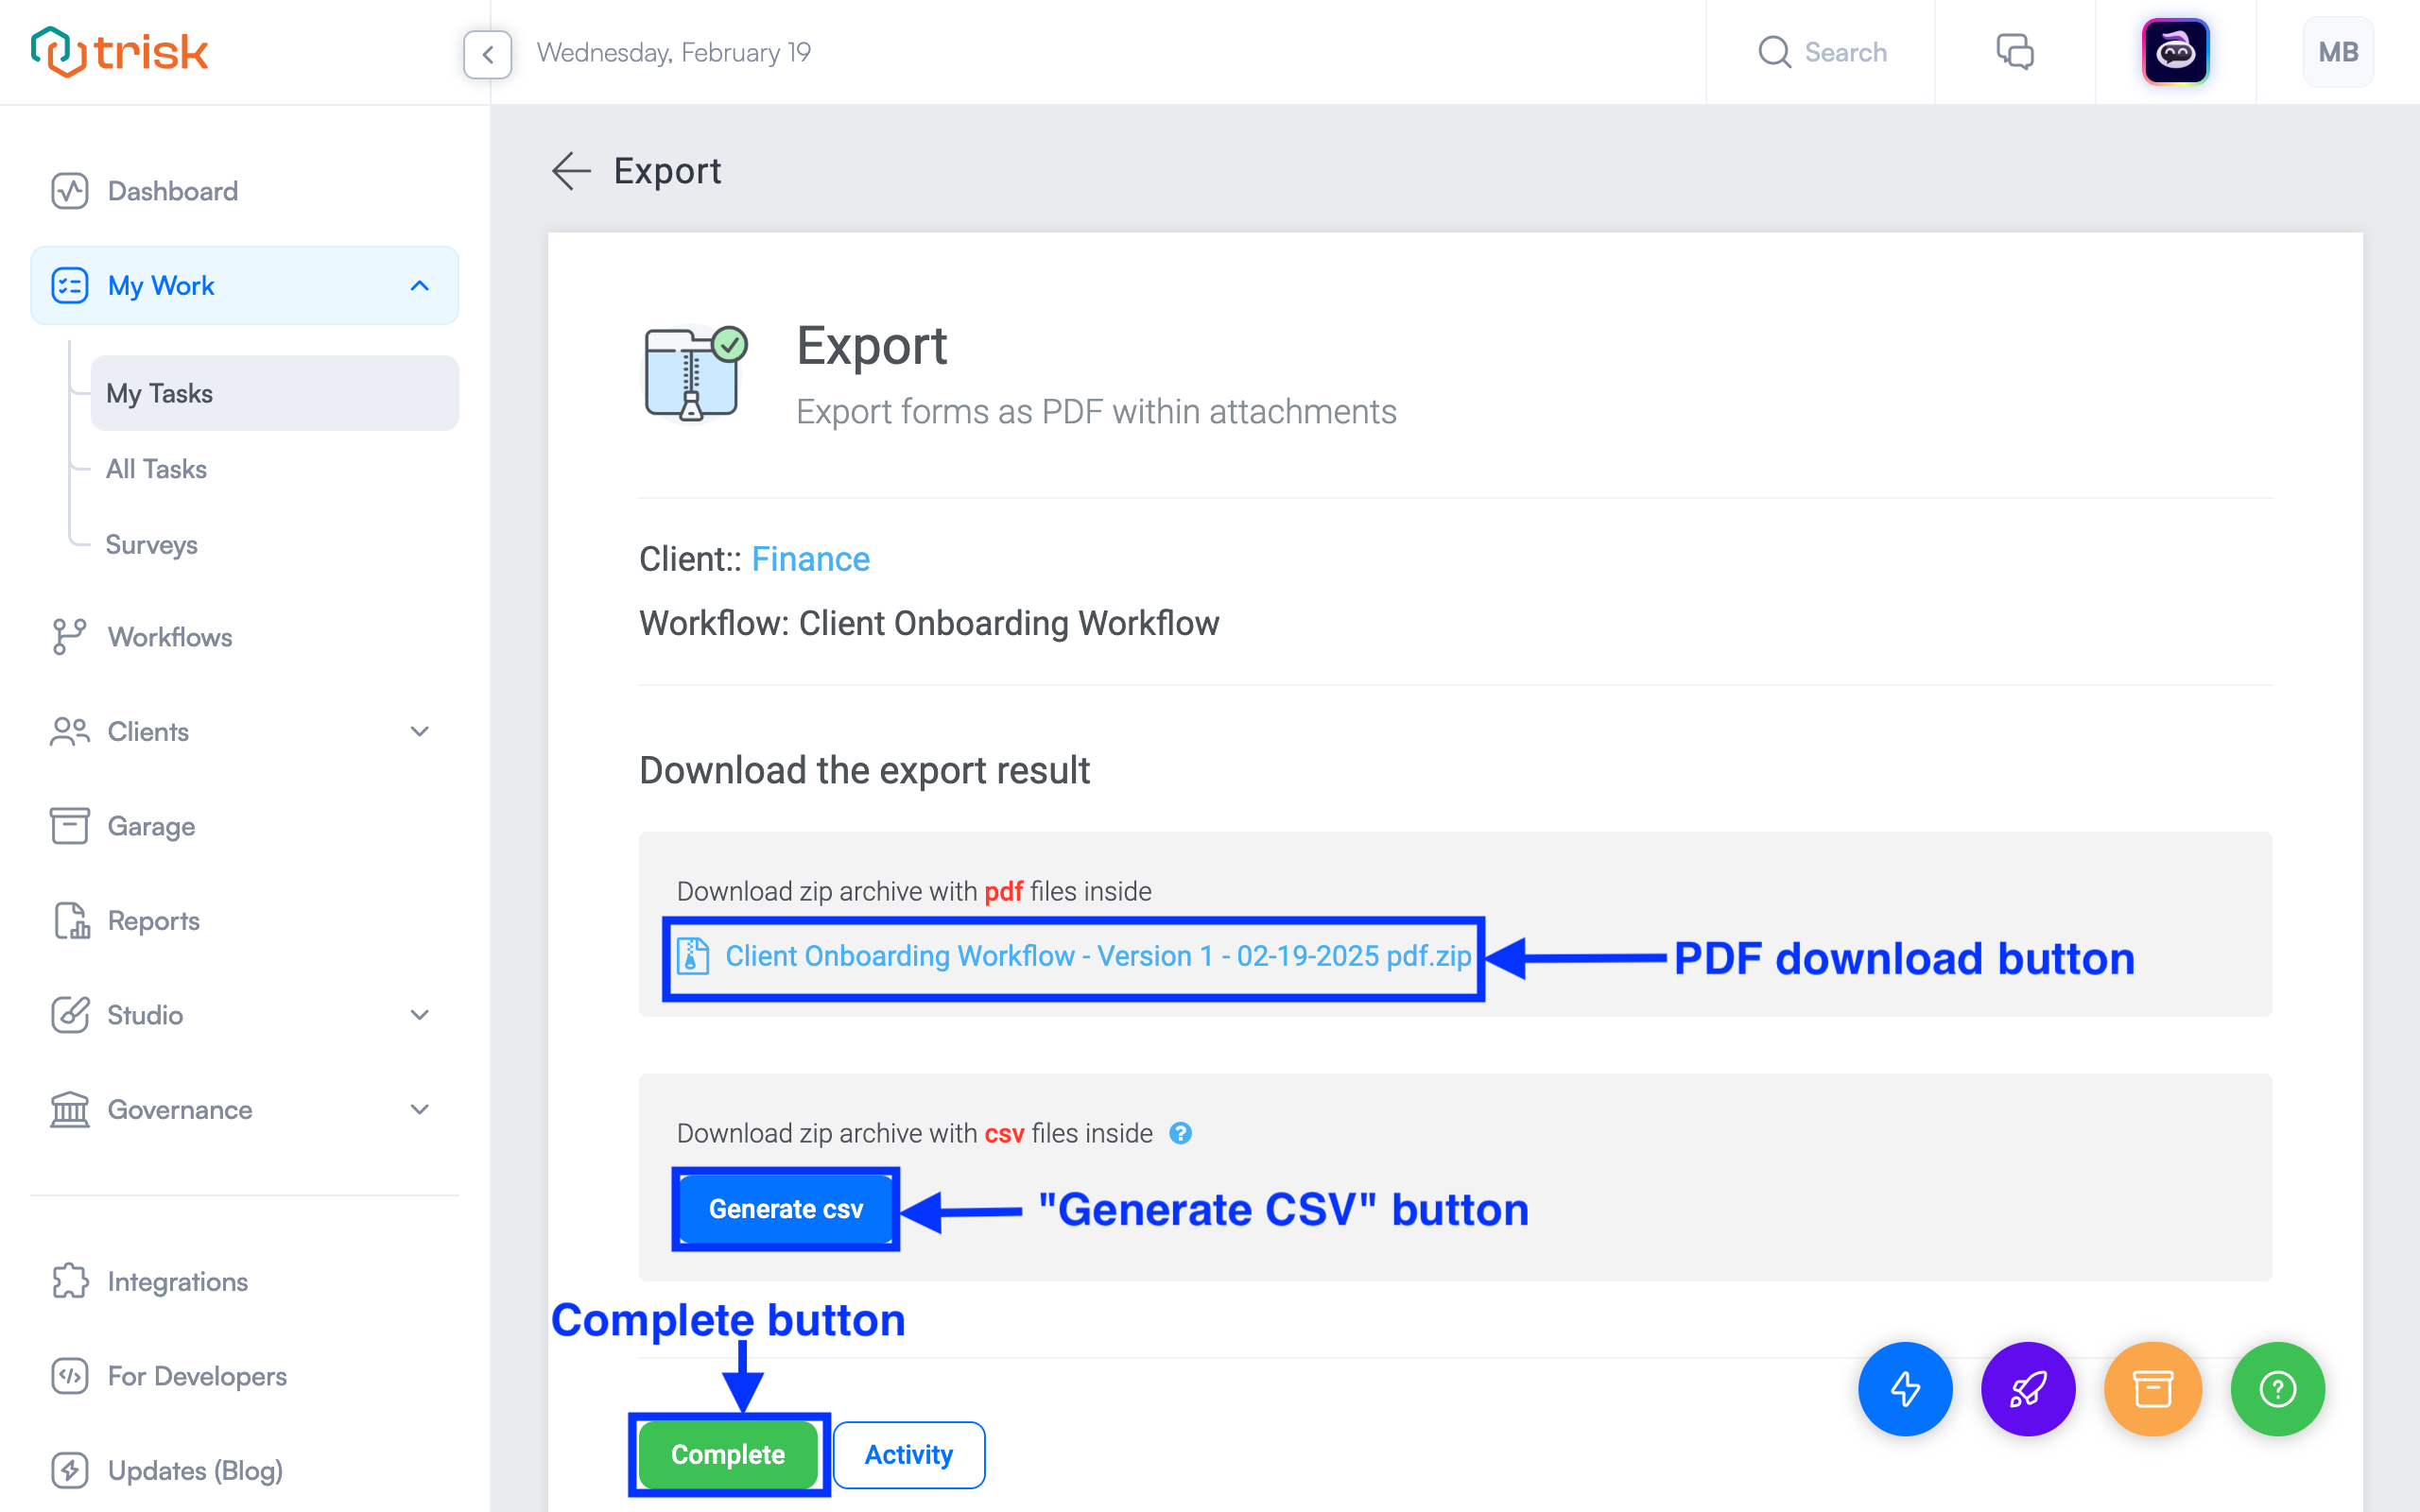Click the Clients sidebar icon
This screenshot has height=1512, width=2420.
click(x=70, y=729)
